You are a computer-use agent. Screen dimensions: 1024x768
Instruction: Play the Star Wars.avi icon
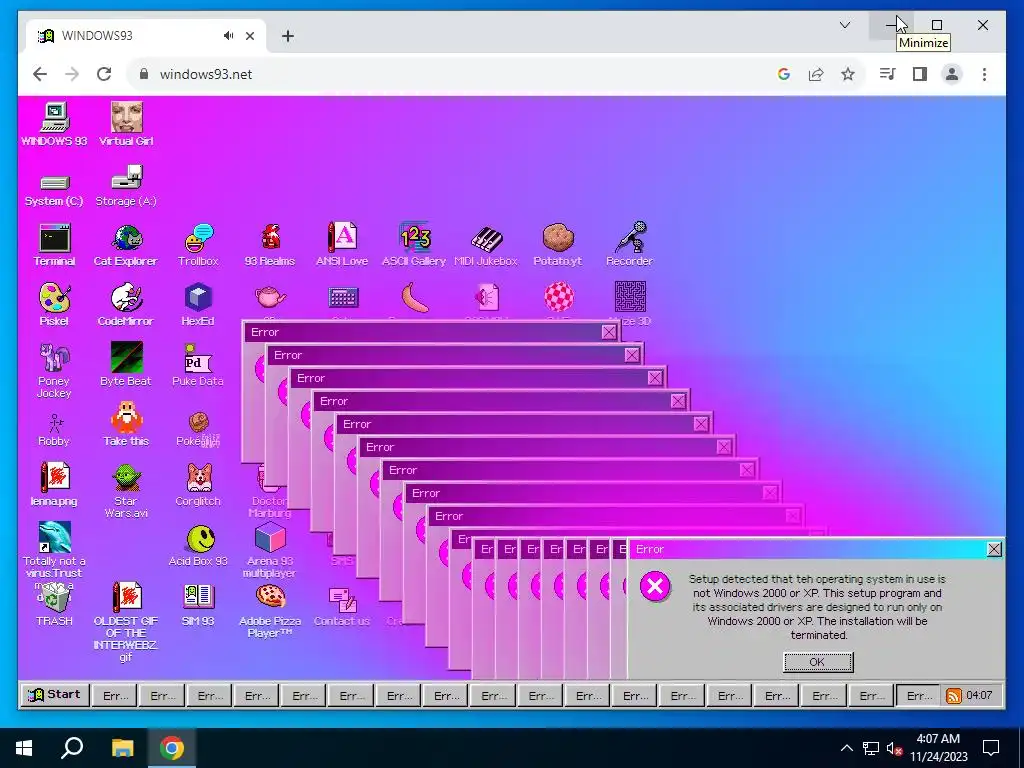pyautogui.click(x=126, y=490)
